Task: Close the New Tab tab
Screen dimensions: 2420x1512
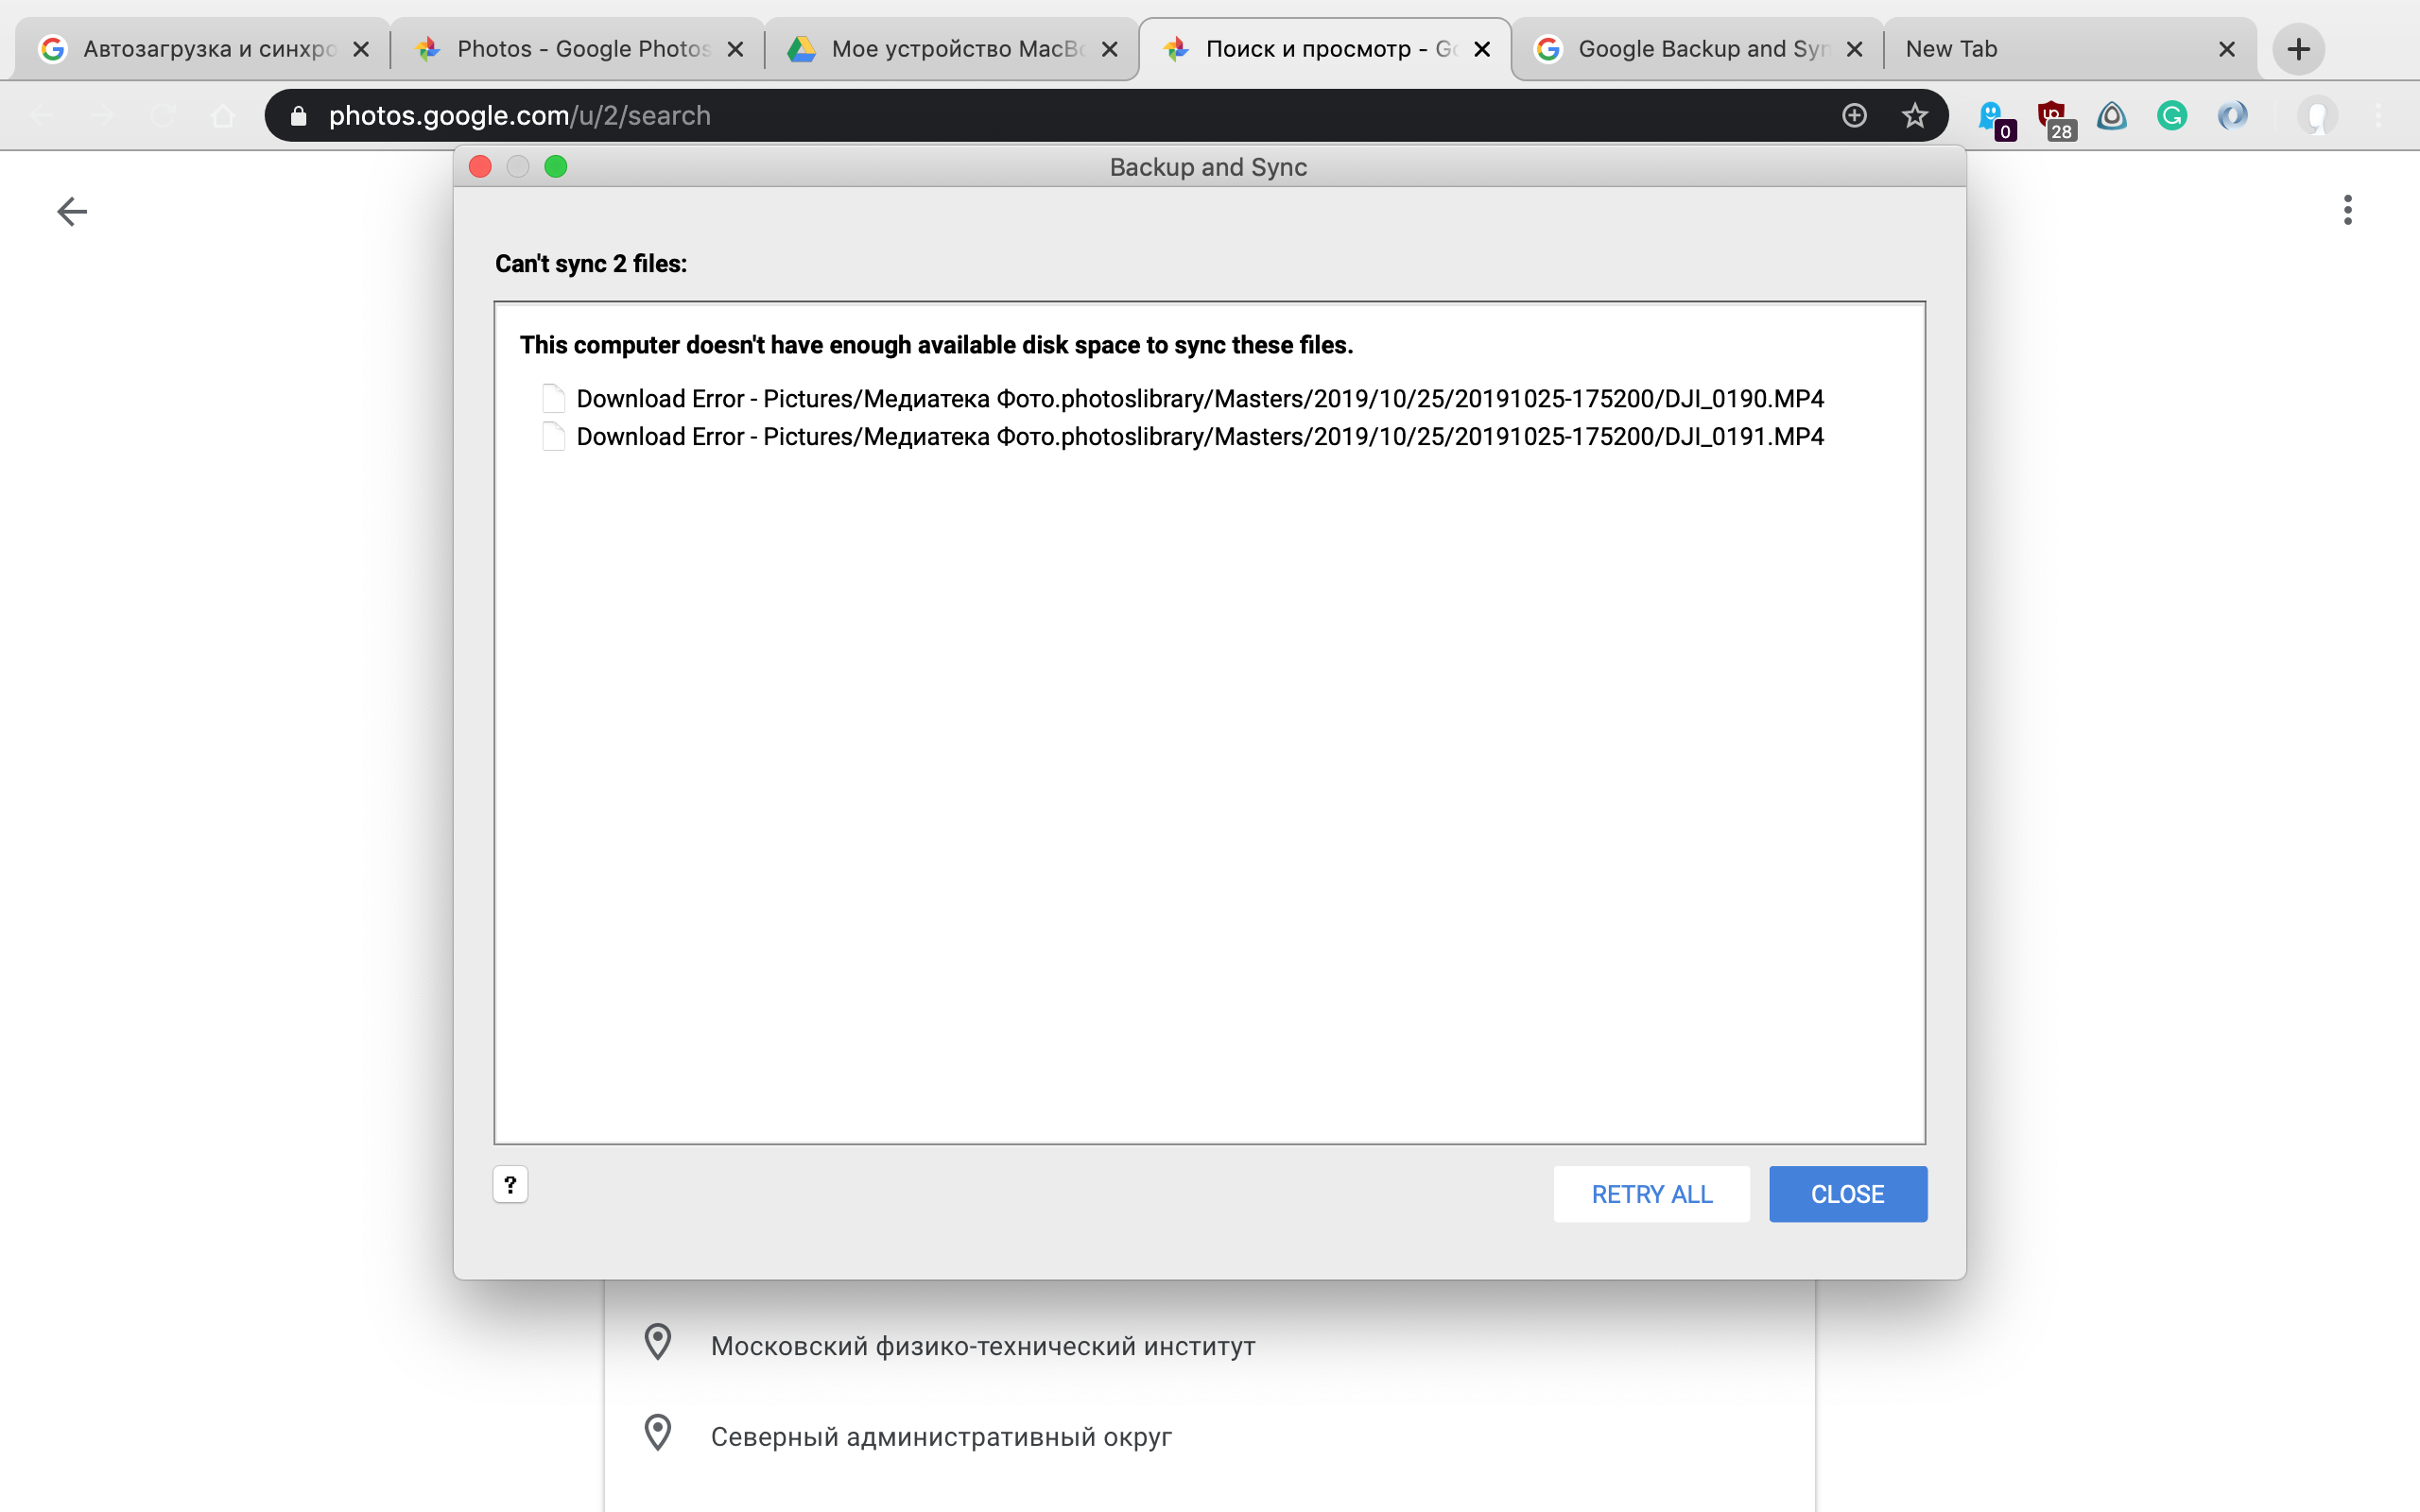Action: (x=2226, y=49)
